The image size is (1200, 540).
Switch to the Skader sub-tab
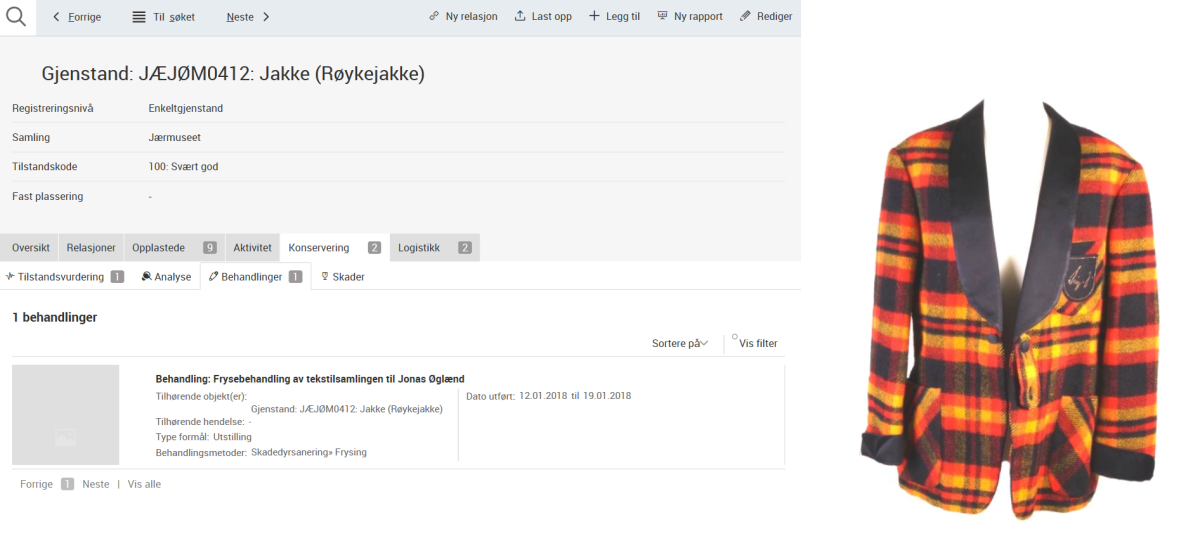click(342, 277)
